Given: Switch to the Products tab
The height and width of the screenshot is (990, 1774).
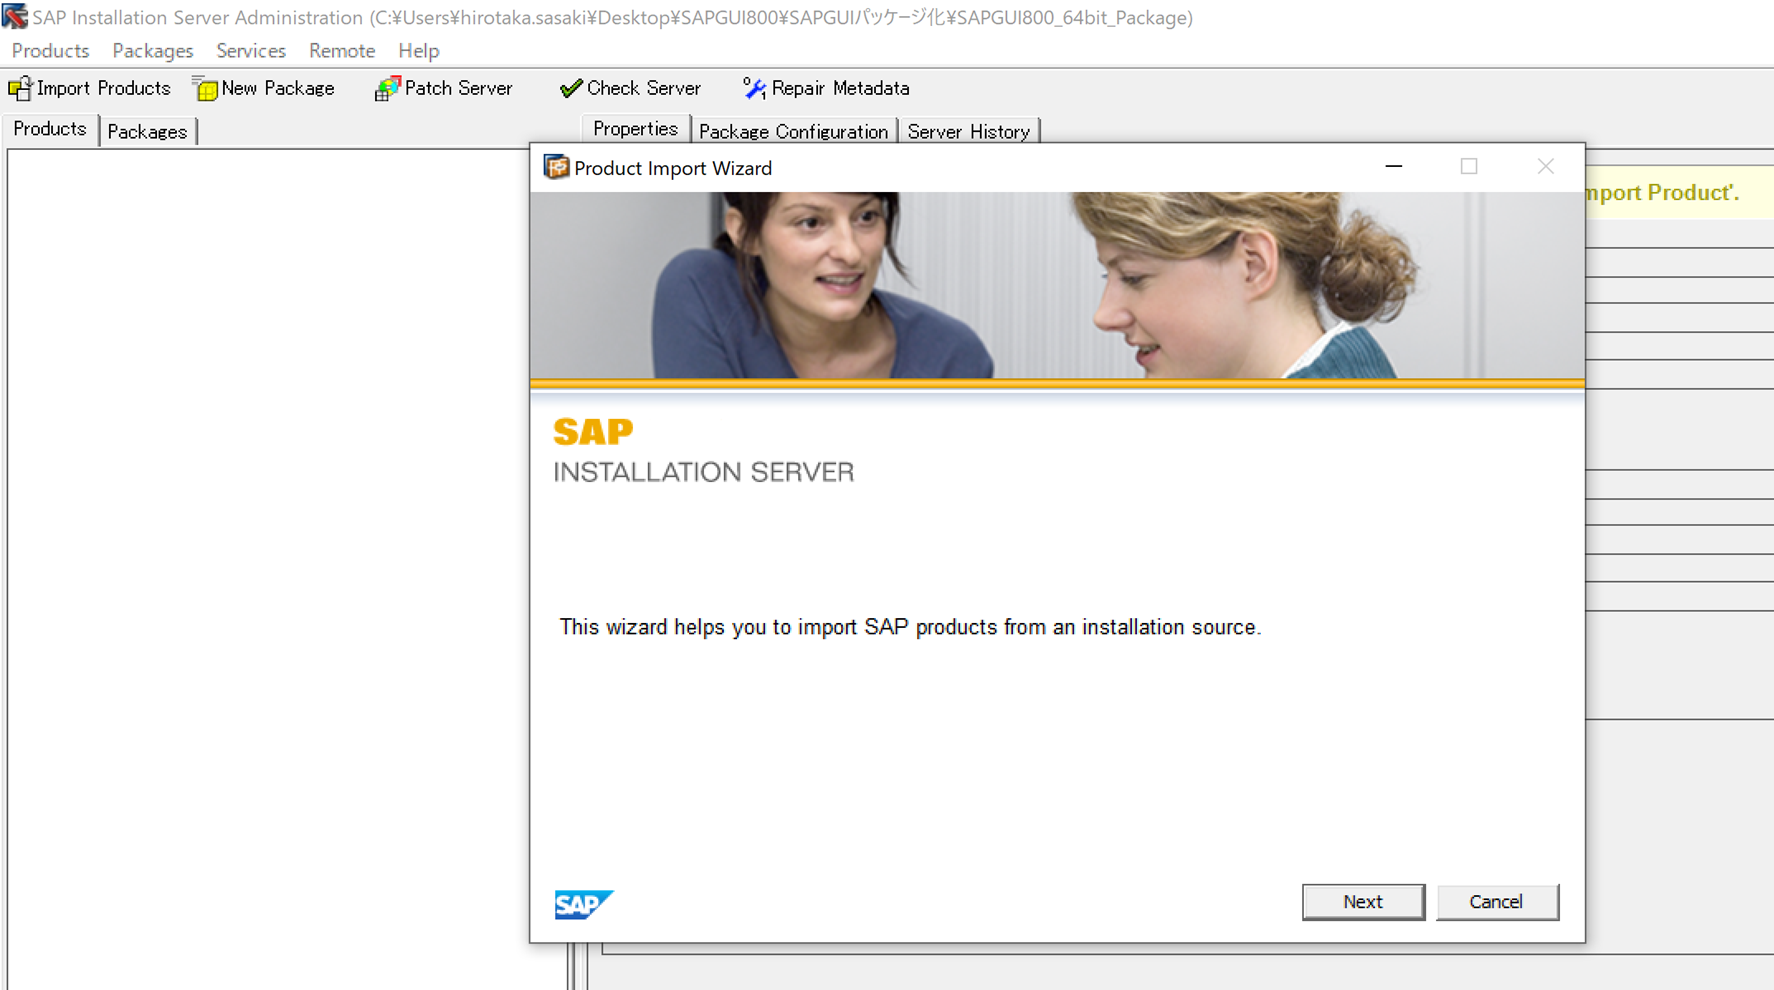Looking at the screenshot, I should pos(50,129).
